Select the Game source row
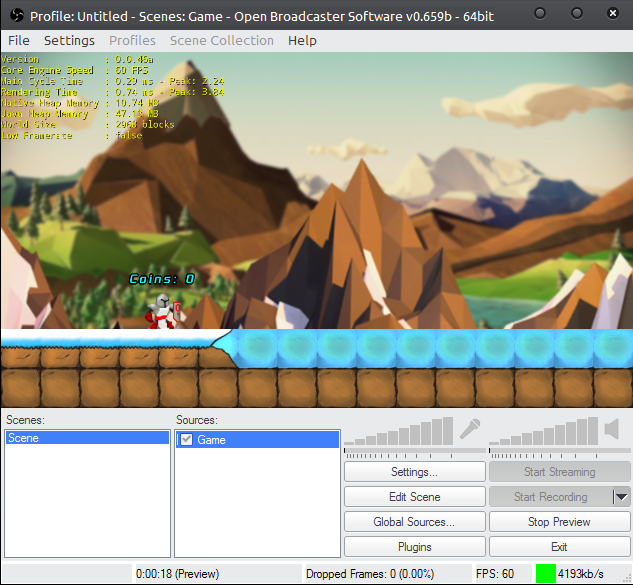Image resolution: width=633 pixels, height=585 pixels. click(x=258, y=439)
